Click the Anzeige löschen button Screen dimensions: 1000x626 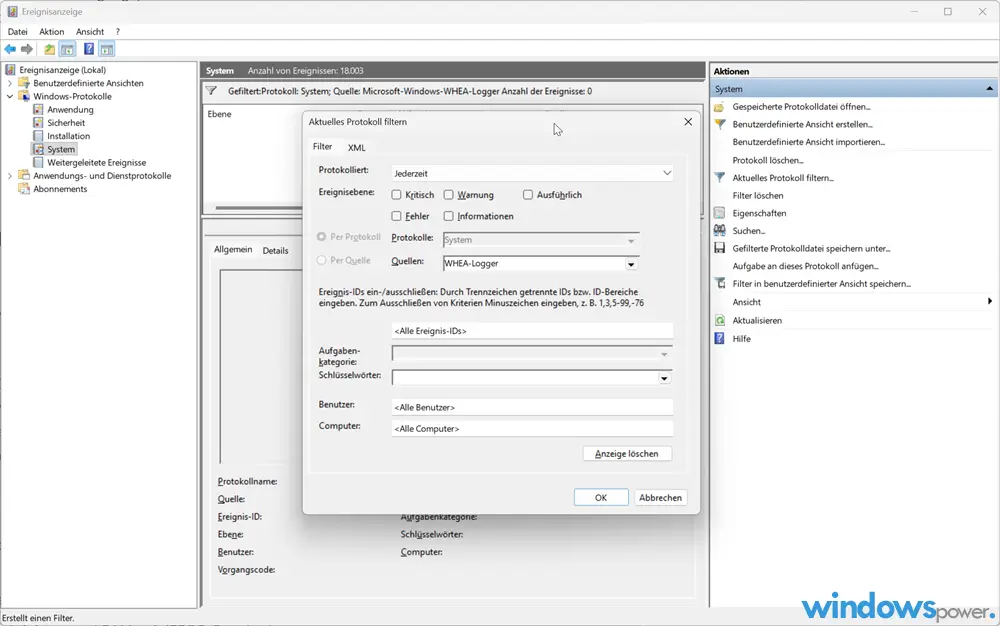(627, 454)
